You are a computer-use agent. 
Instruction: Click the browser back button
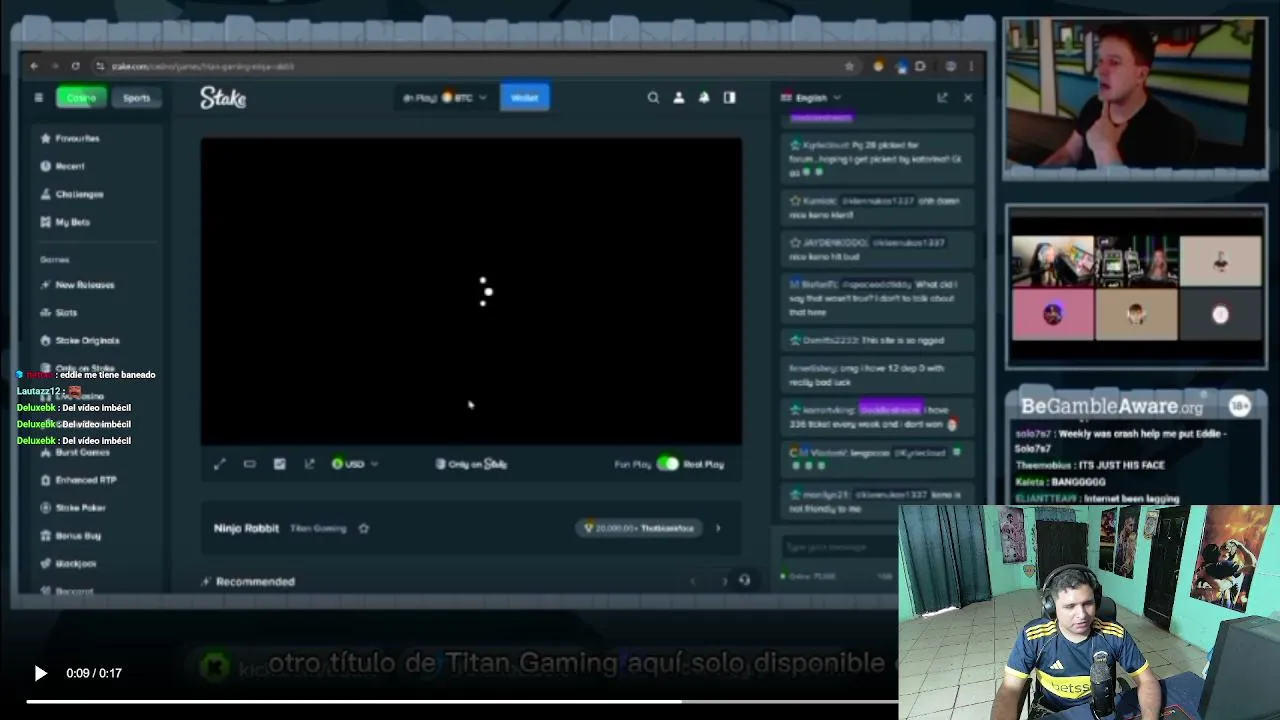click(x=34, y=66)
